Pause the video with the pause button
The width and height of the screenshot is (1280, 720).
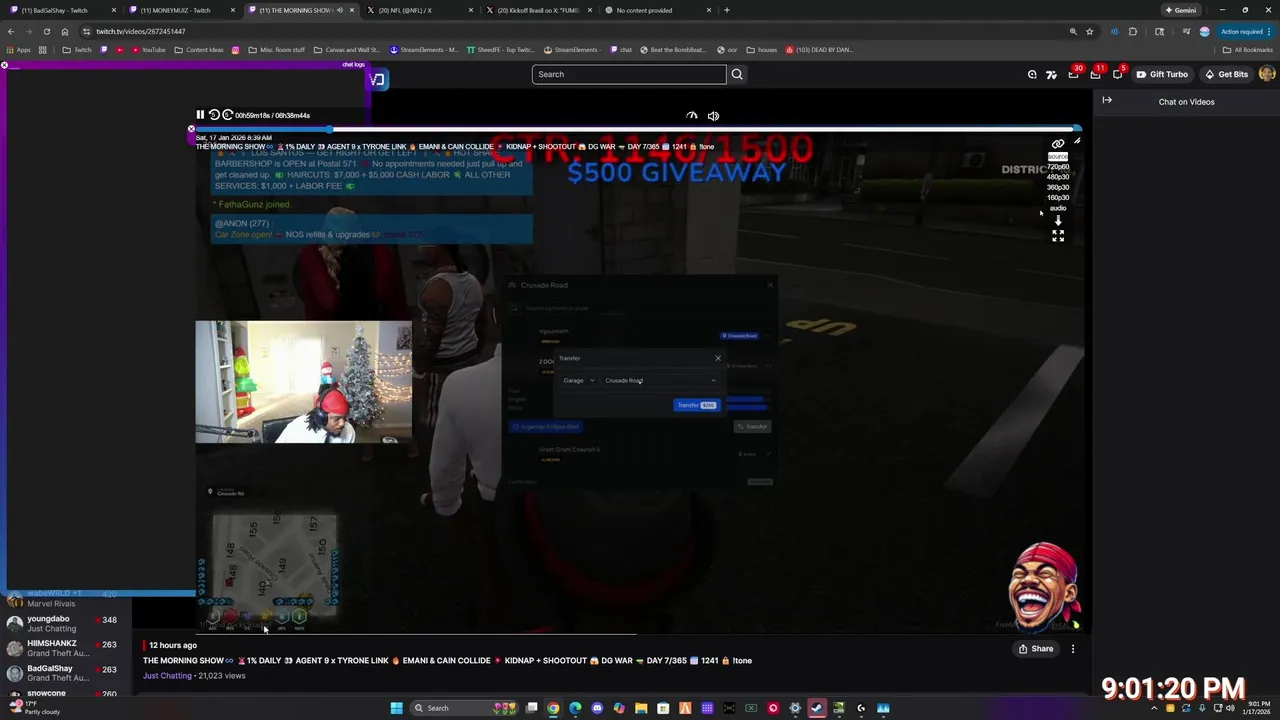[200, 115]
